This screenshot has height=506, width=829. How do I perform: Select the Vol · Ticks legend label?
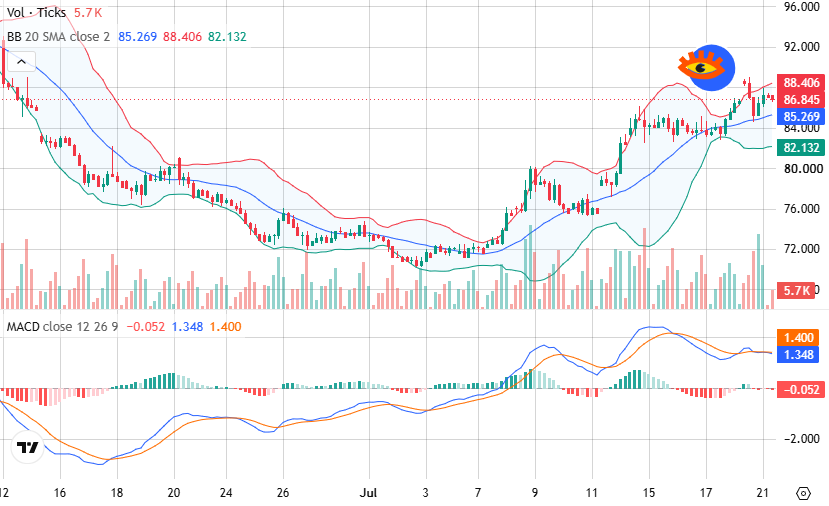click(36, 12)
